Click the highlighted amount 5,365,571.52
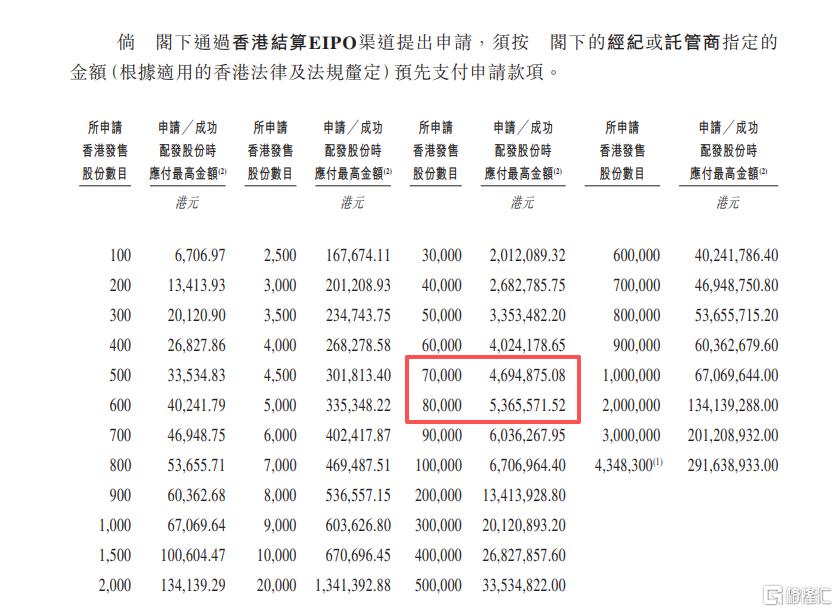The image size is (838, 612). 527,405
